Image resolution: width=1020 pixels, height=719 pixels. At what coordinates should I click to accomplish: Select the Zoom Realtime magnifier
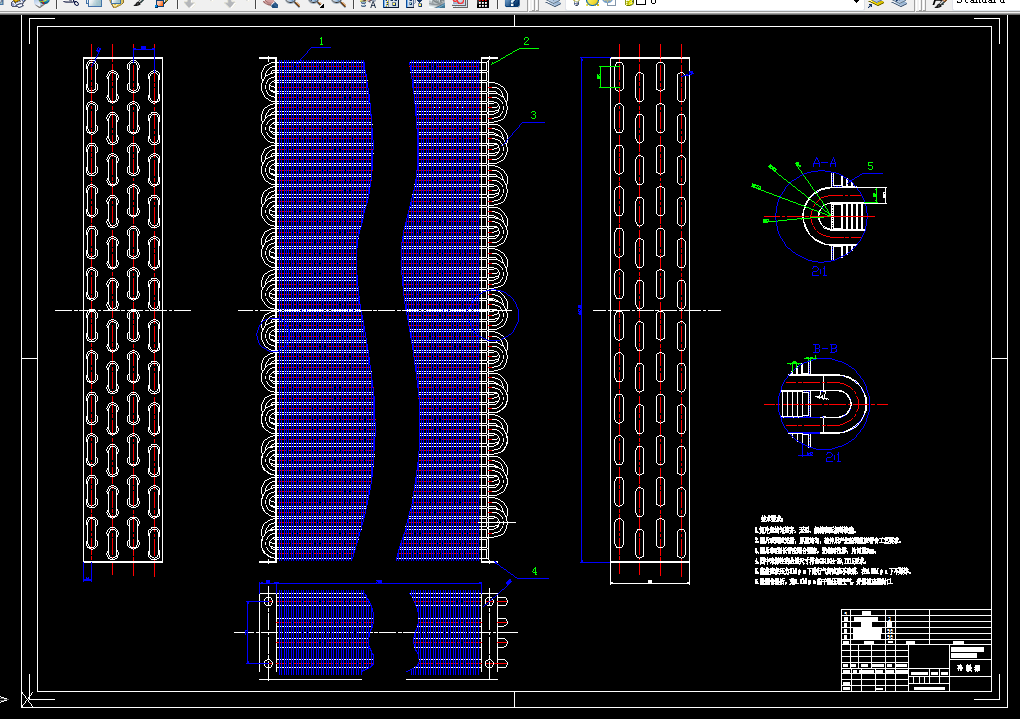coord(293,2)
